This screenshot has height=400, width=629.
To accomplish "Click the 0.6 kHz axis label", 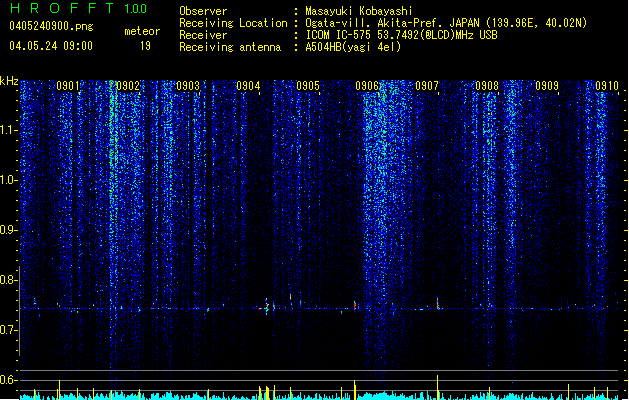I will [8, 380].
